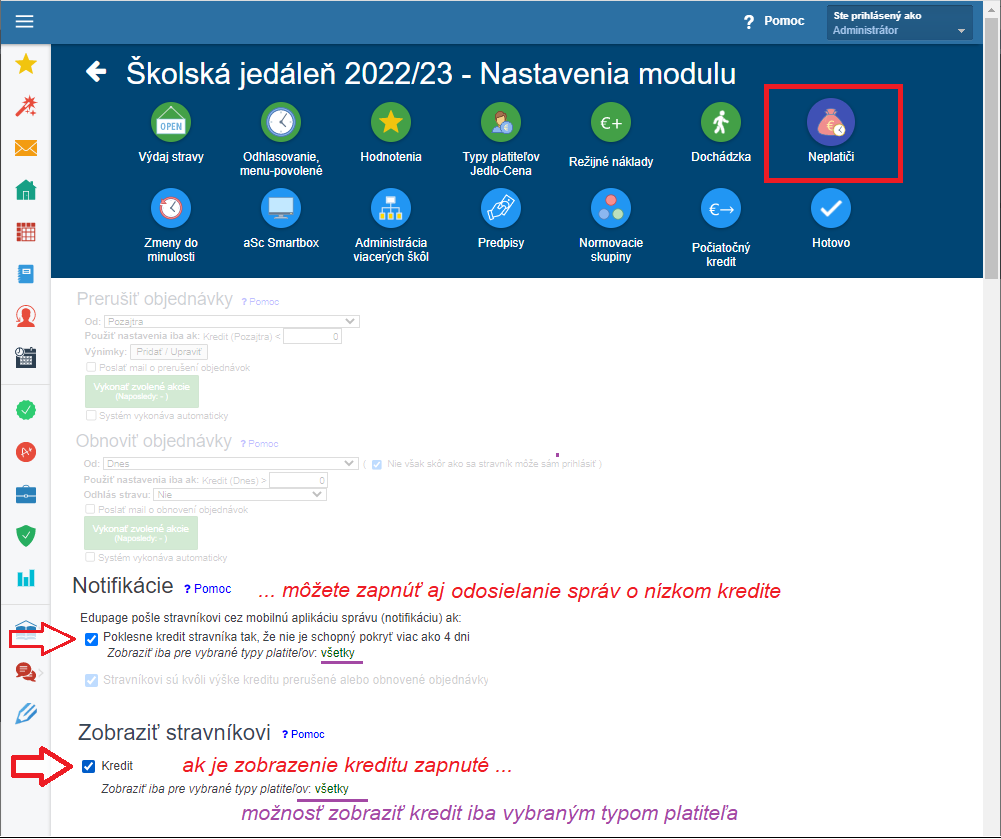This screenshot has width=1001, height=839.
Task: Click the Notifikácie section heading
Action: point(123,586)
